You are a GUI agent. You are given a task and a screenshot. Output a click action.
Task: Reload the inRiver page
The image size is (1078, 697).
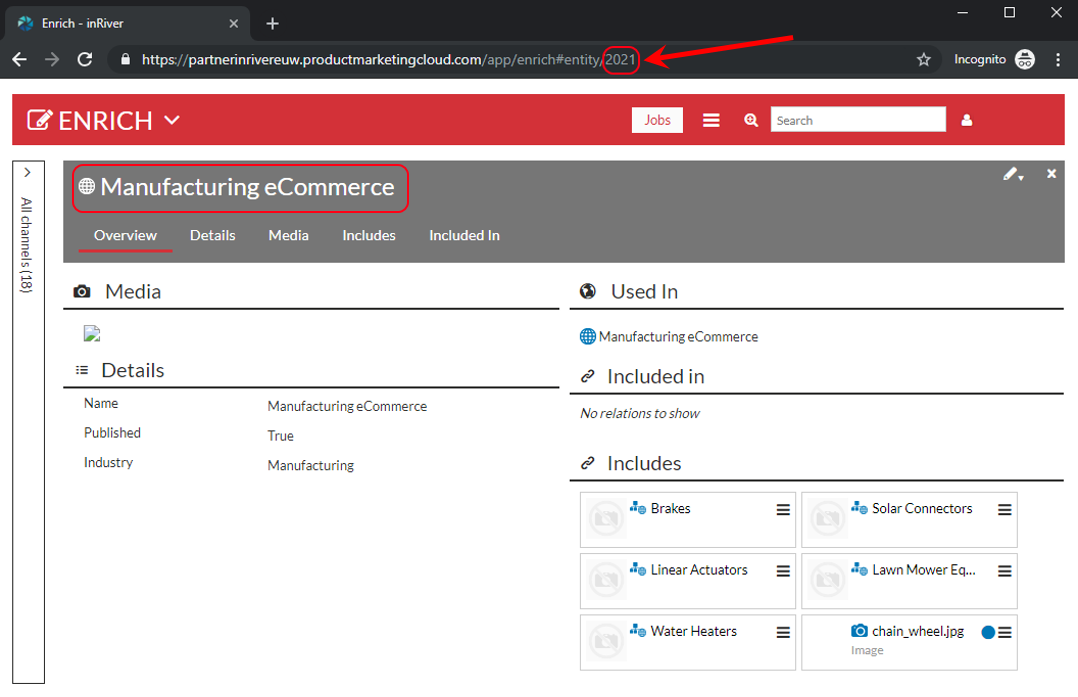point(85,60)
